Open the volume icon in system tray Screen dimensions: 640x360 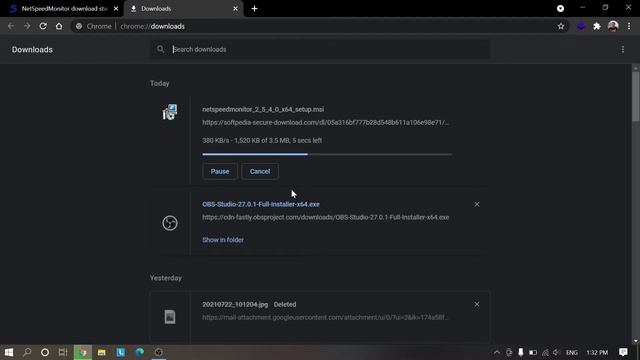point(557,352)
